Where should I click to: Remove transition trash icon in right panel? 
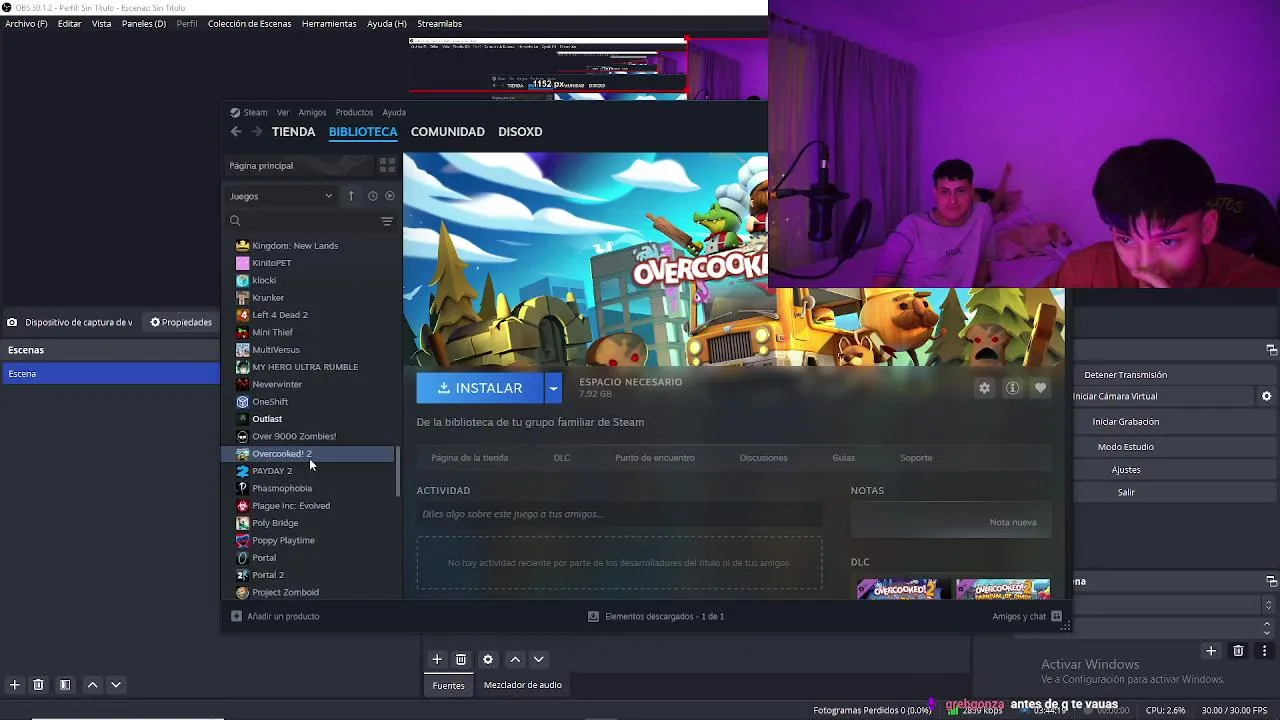(1238, 651)
